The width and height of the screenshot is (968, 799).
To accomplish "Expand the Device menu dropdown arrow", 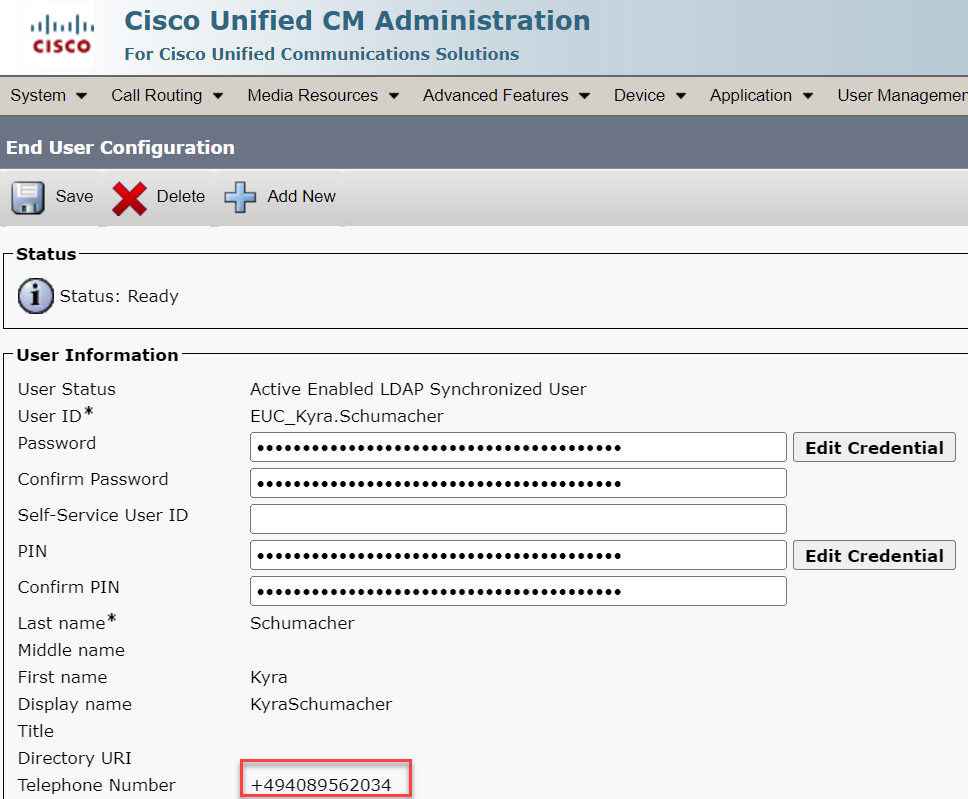I will (x=681, y=96).
